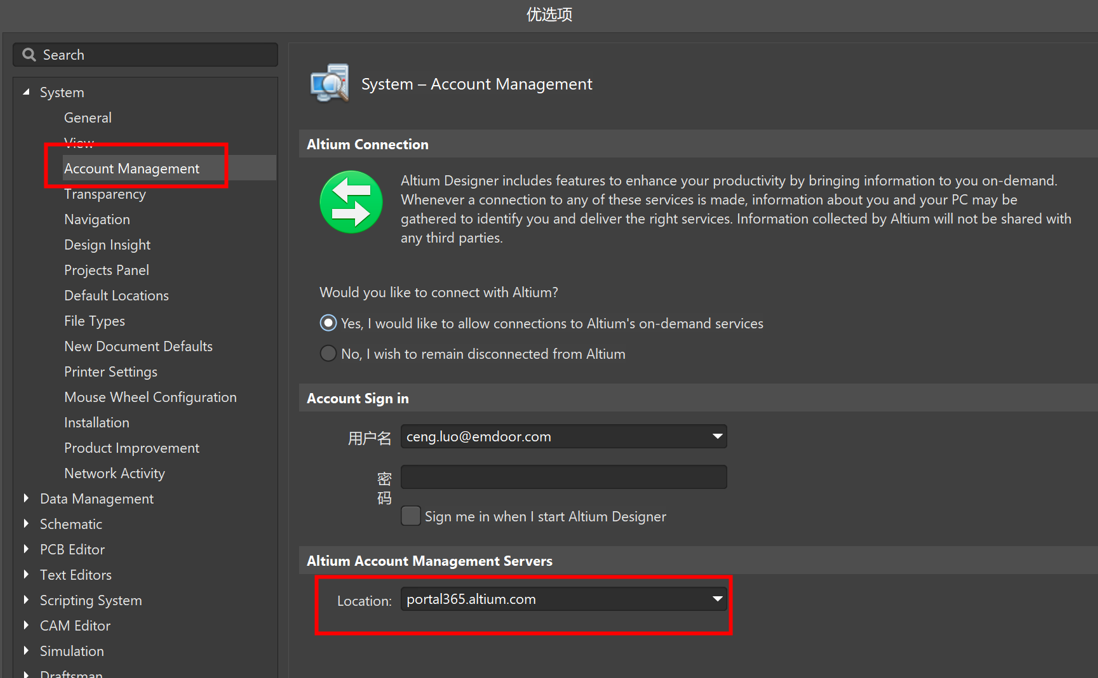This screenshot has height=678, width=1098.
Task: Select No, remain disconnected from Altium
Action: pyautogui.click(x=328, y=354)
